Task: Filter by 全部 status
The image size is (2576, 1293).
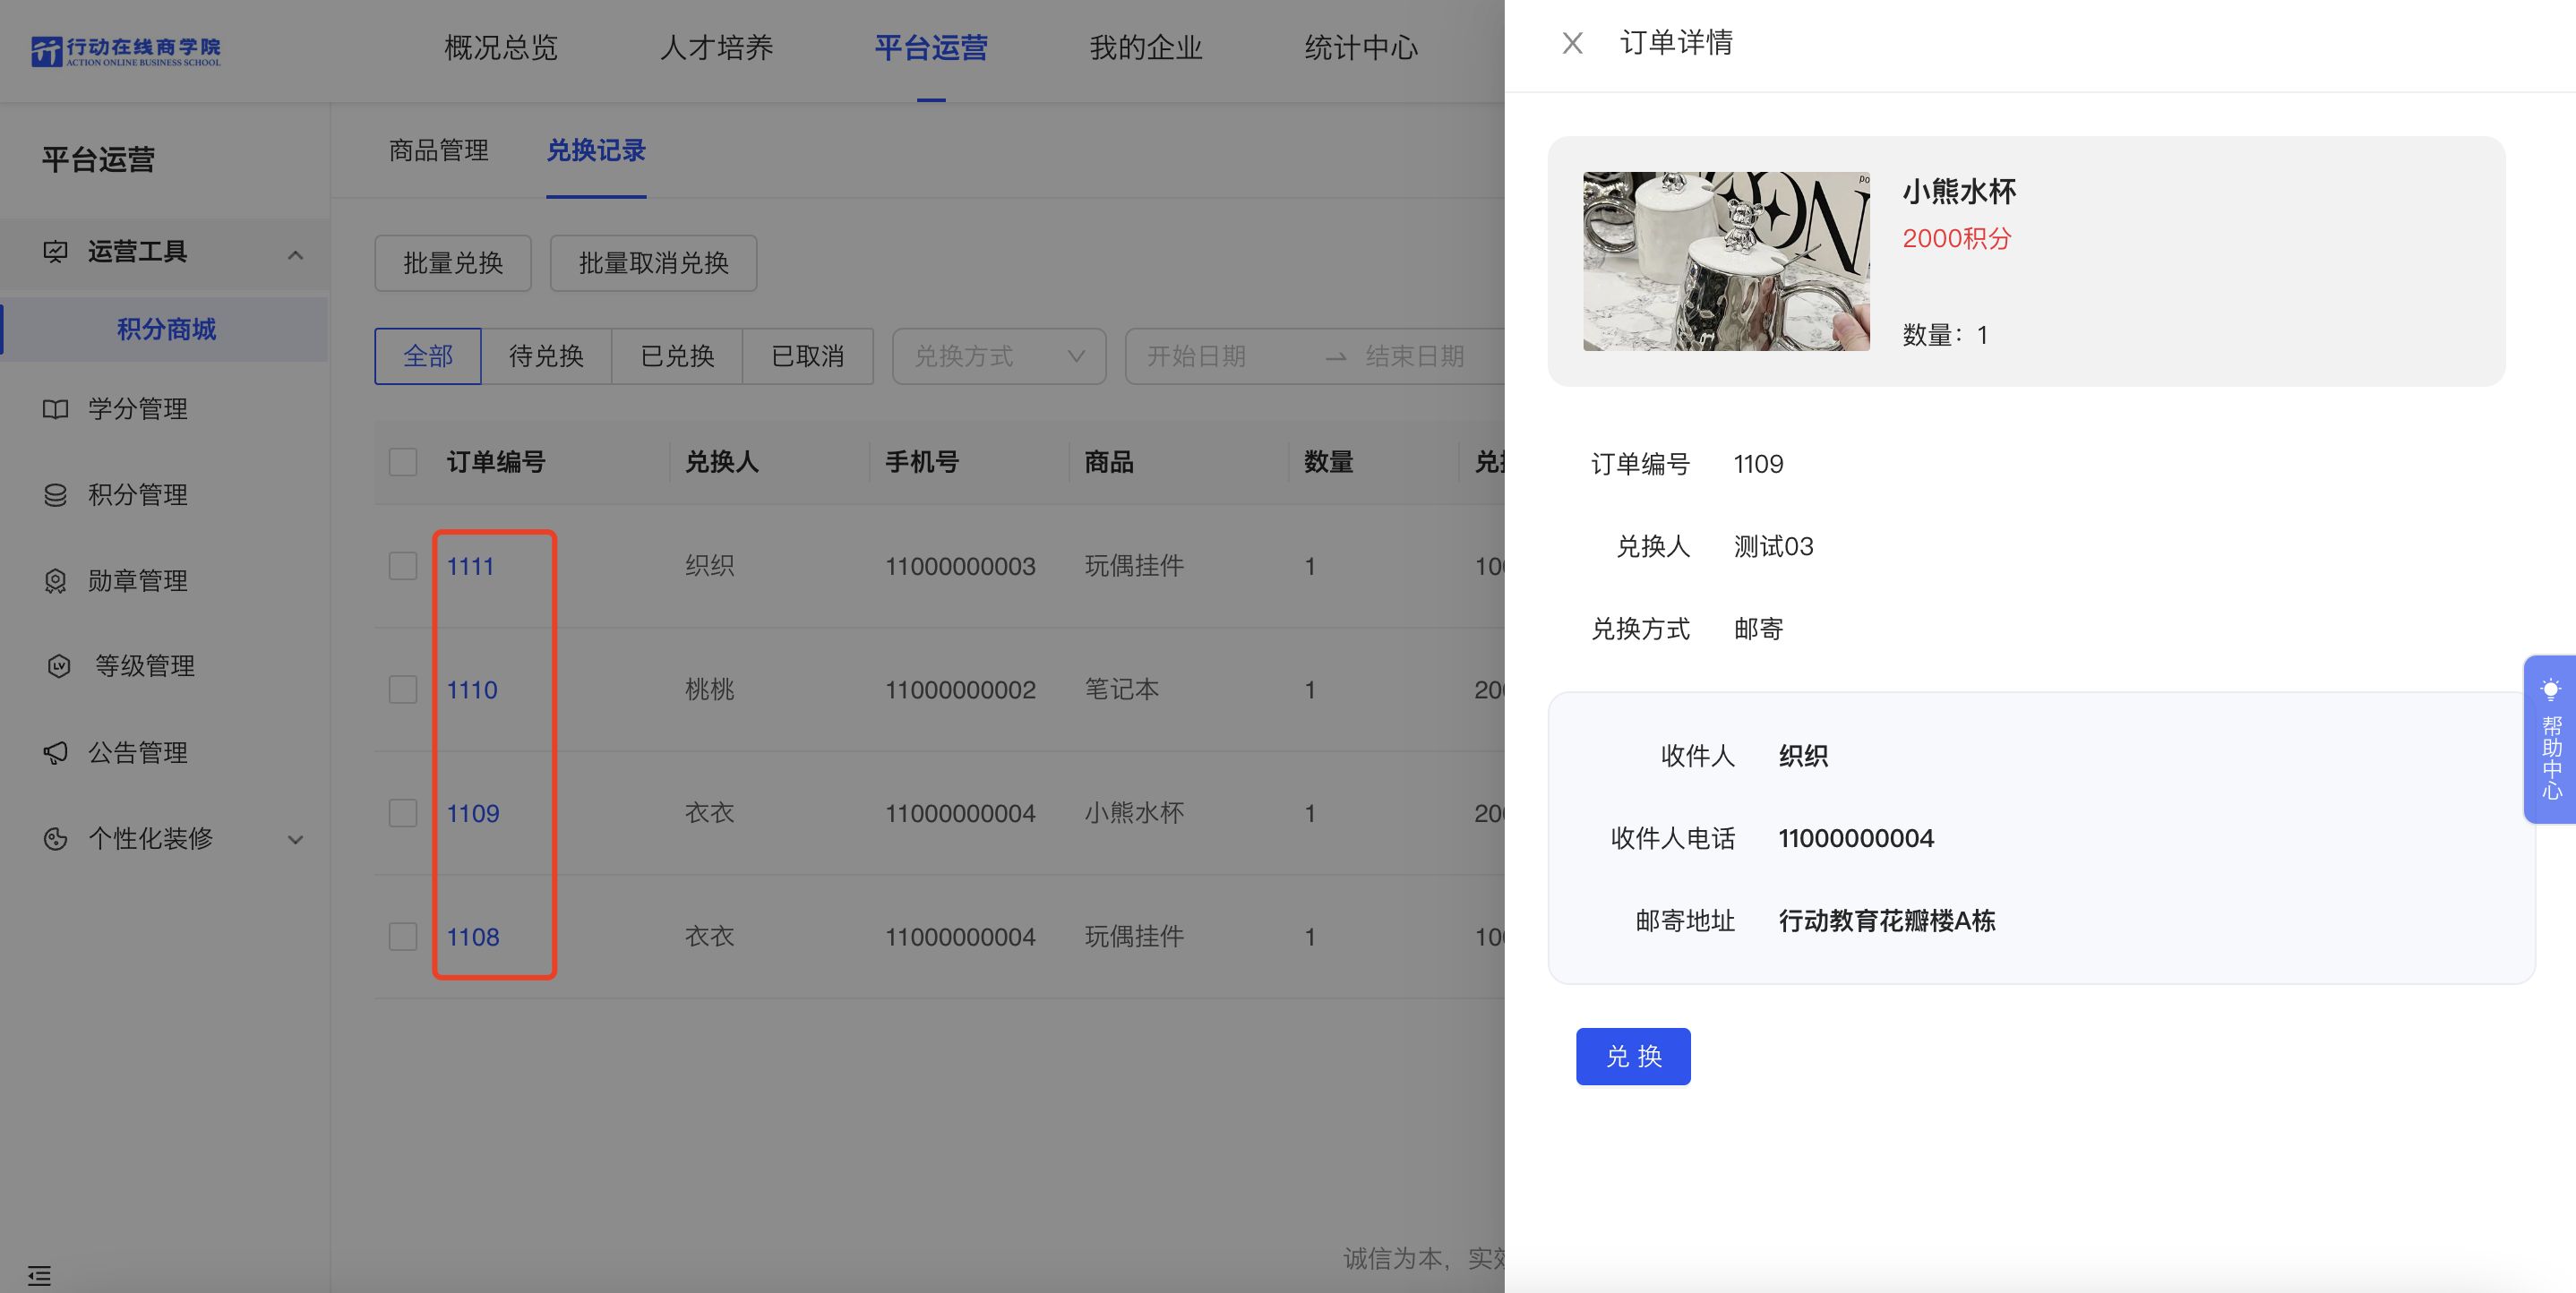Action: coord(428,356)
